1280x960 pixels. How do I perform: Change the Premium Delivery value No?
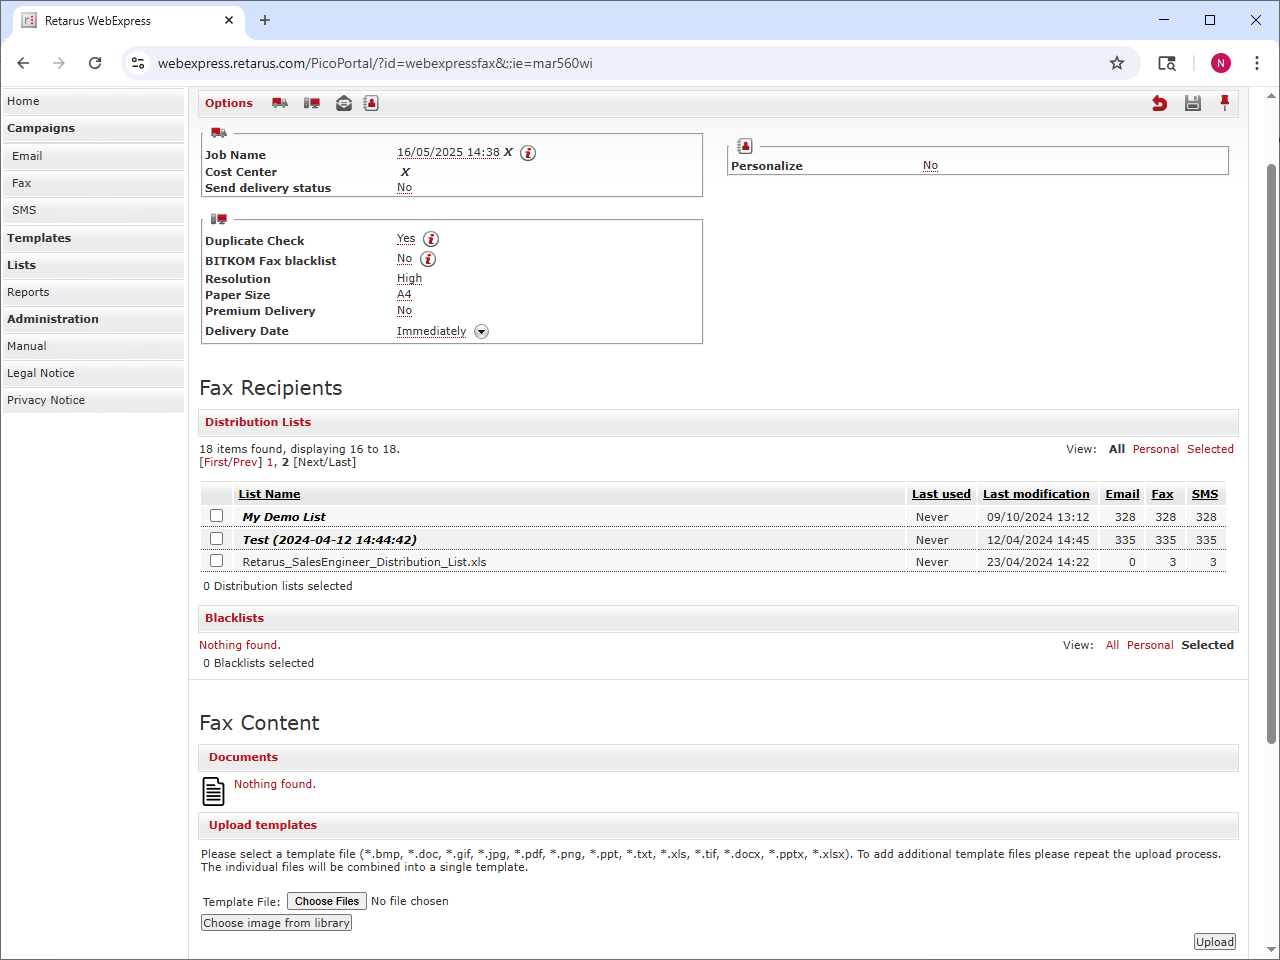coord(404,311)
